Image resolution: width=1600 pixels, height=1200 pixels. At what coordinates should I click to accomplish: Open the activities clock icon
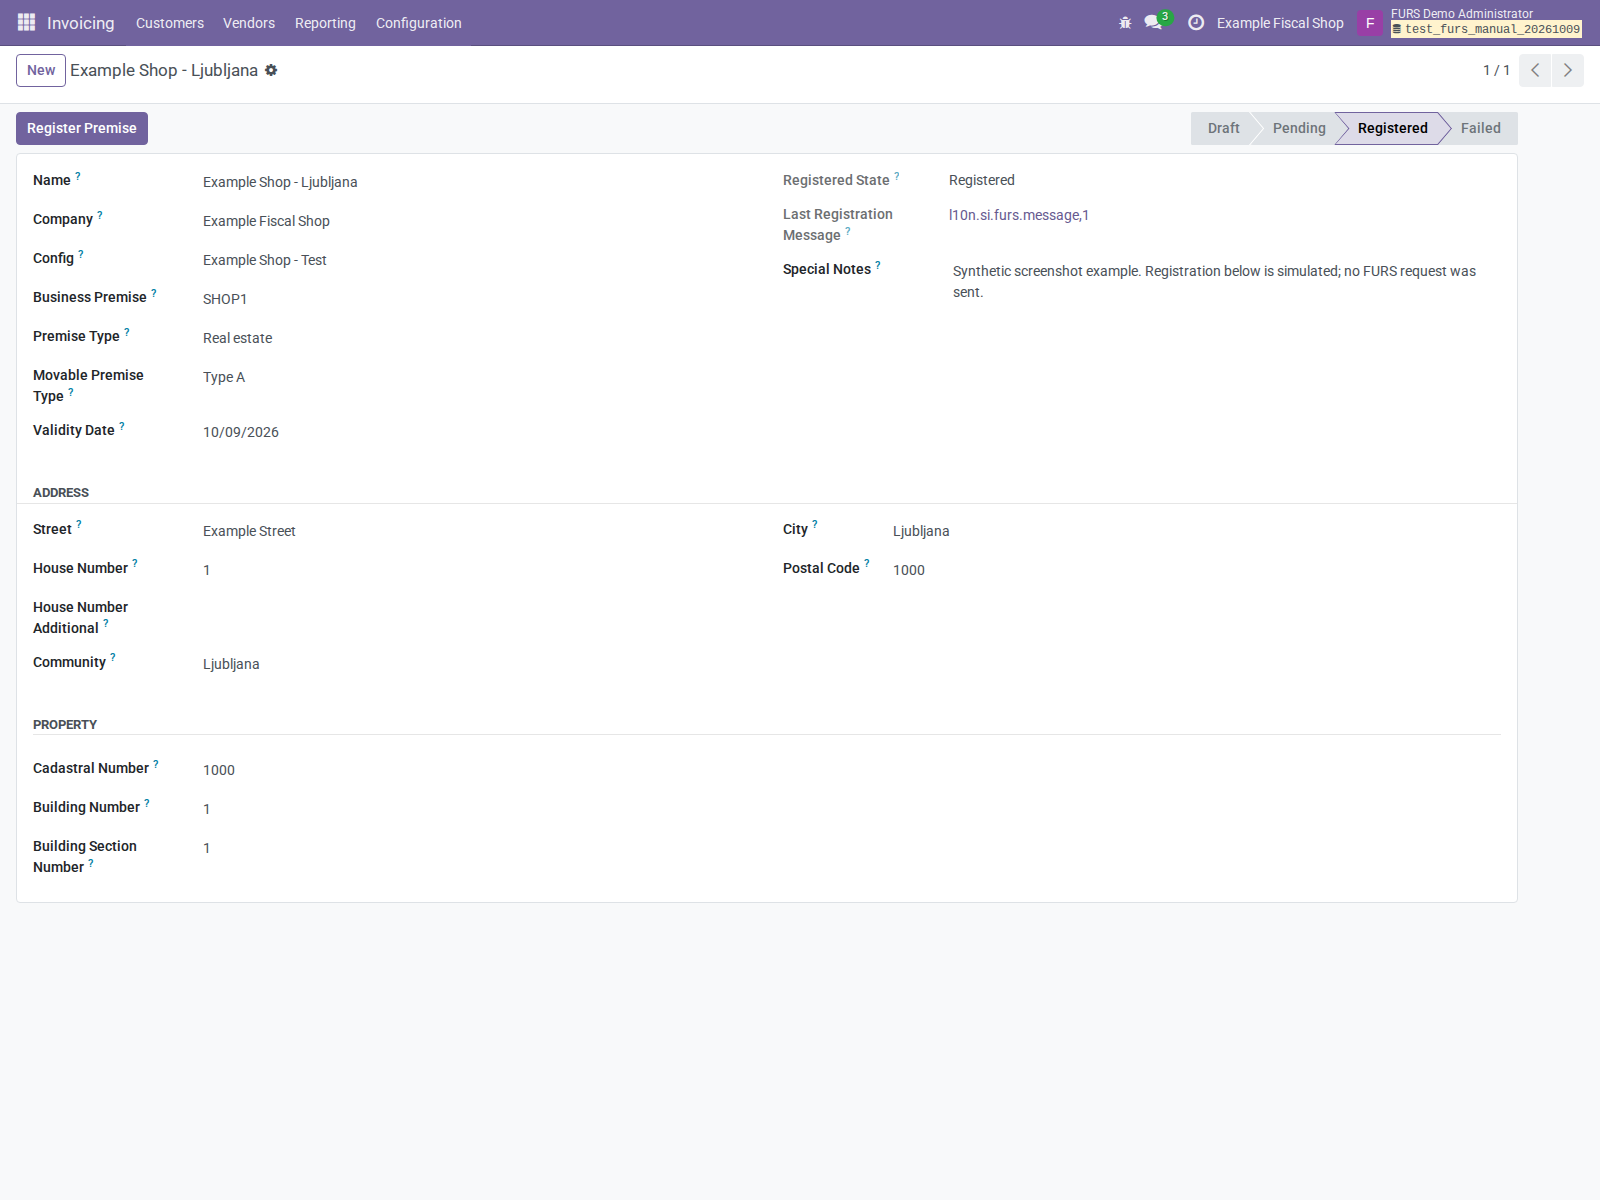coord(1196,22)
